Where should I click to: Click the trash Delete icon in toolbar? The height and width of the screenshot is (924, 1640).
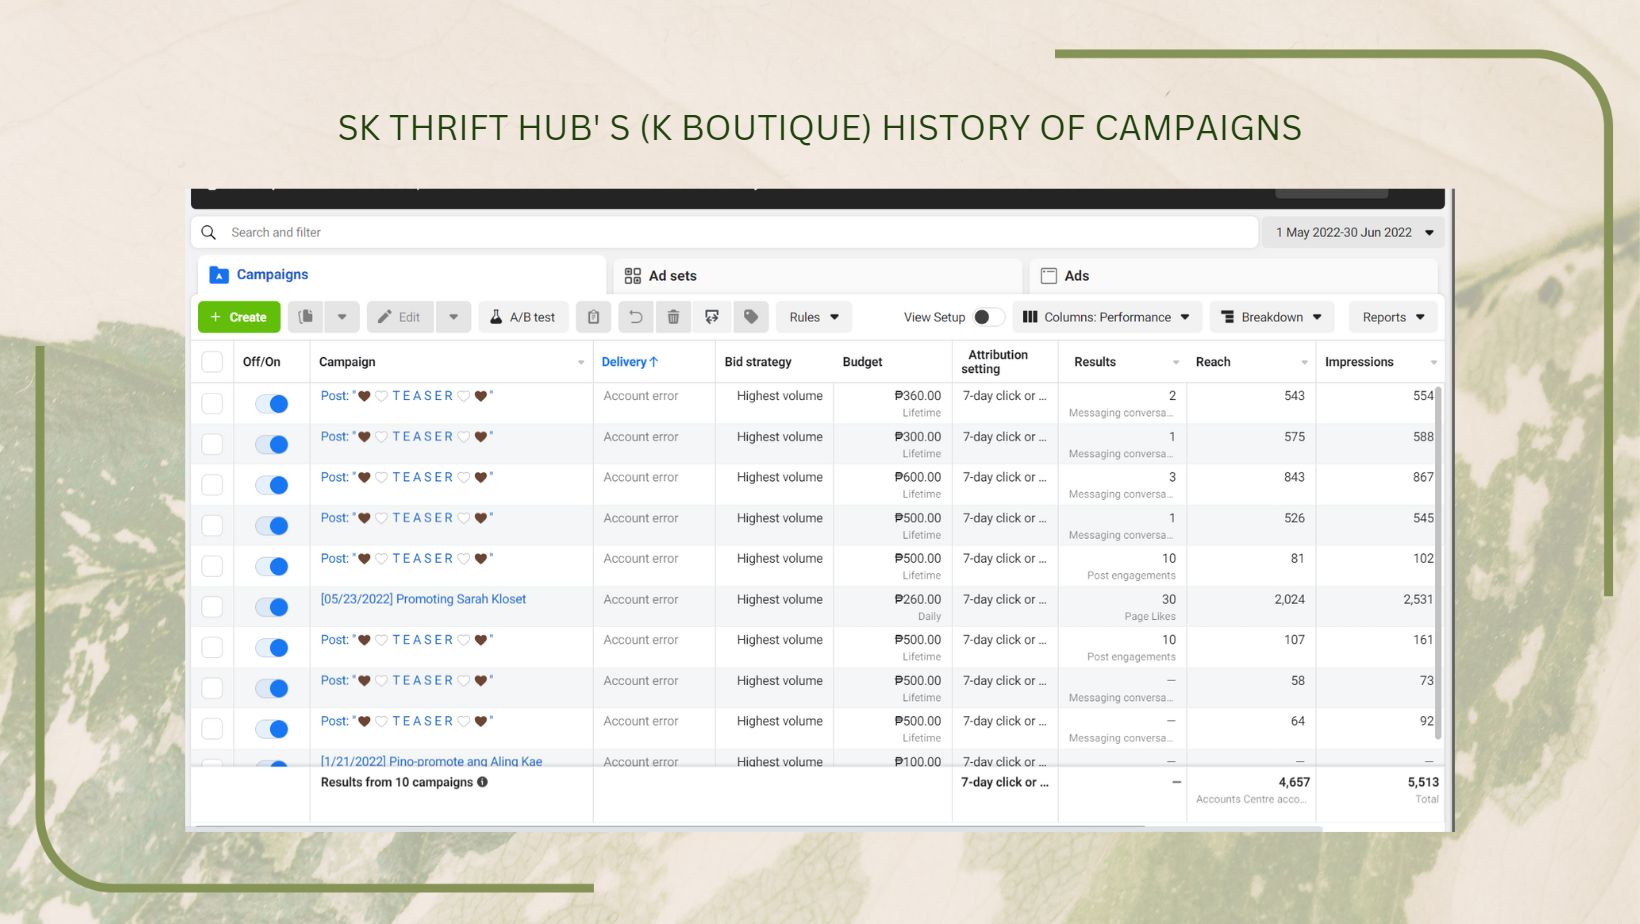coord(673,317)
